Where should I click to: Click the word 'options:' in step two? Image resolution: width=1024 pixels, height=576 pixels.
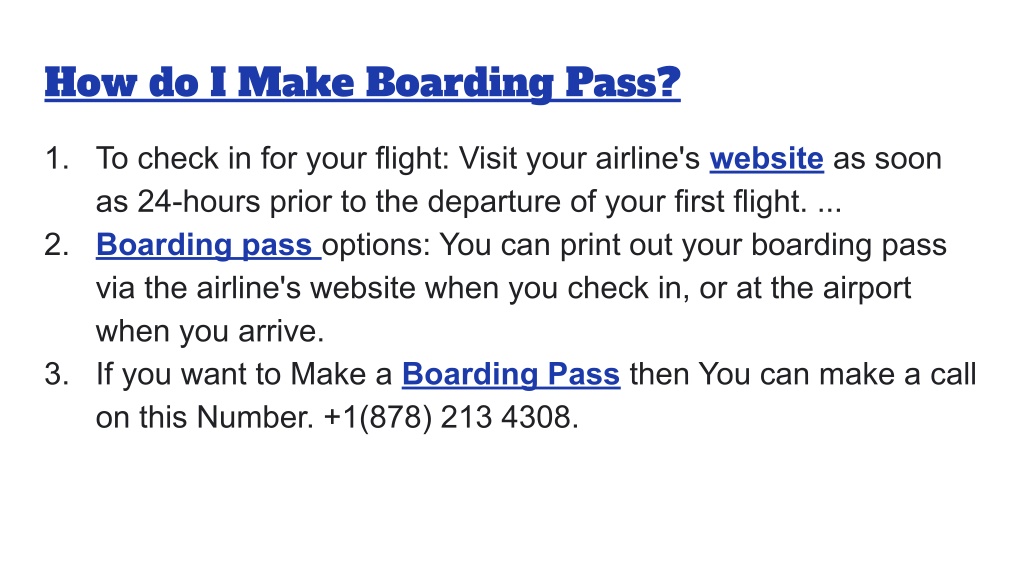coord(376,245)
